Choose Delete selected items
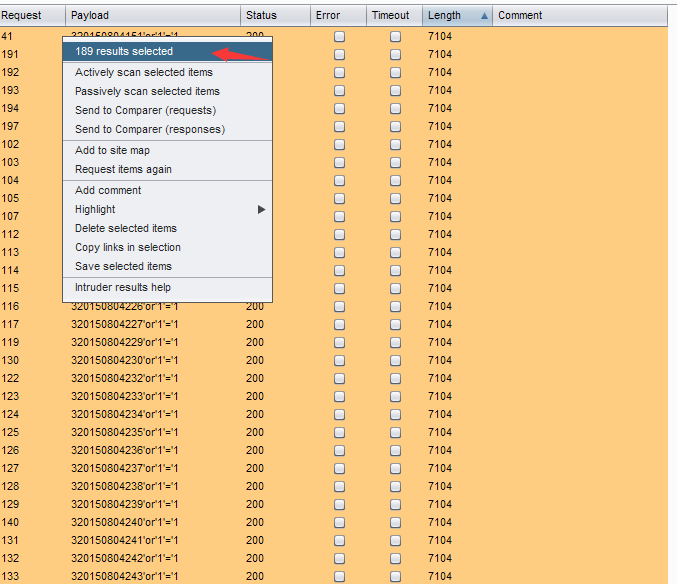Image resolution: width=677 pixels, height=584 pixels. (168, 228)
